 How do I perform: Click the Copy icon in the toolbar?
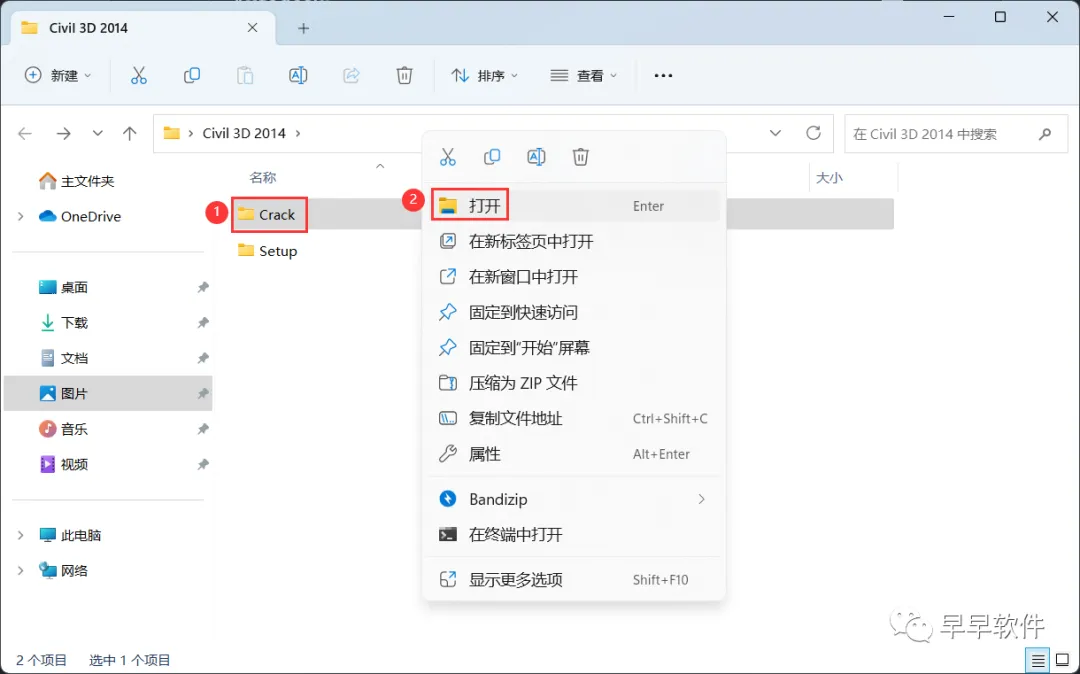pos(191,75)
